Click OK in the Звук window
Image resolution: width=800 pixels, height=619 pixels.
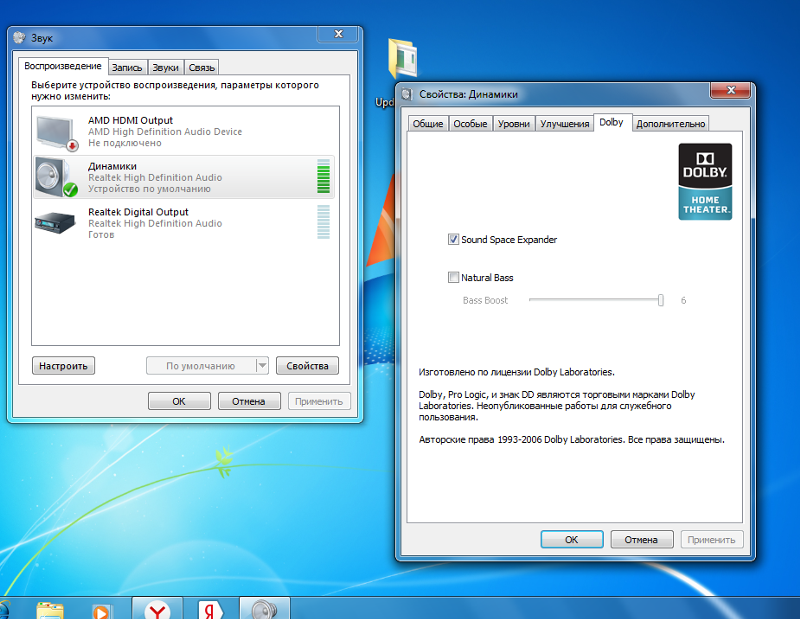[x=179, y=401]
